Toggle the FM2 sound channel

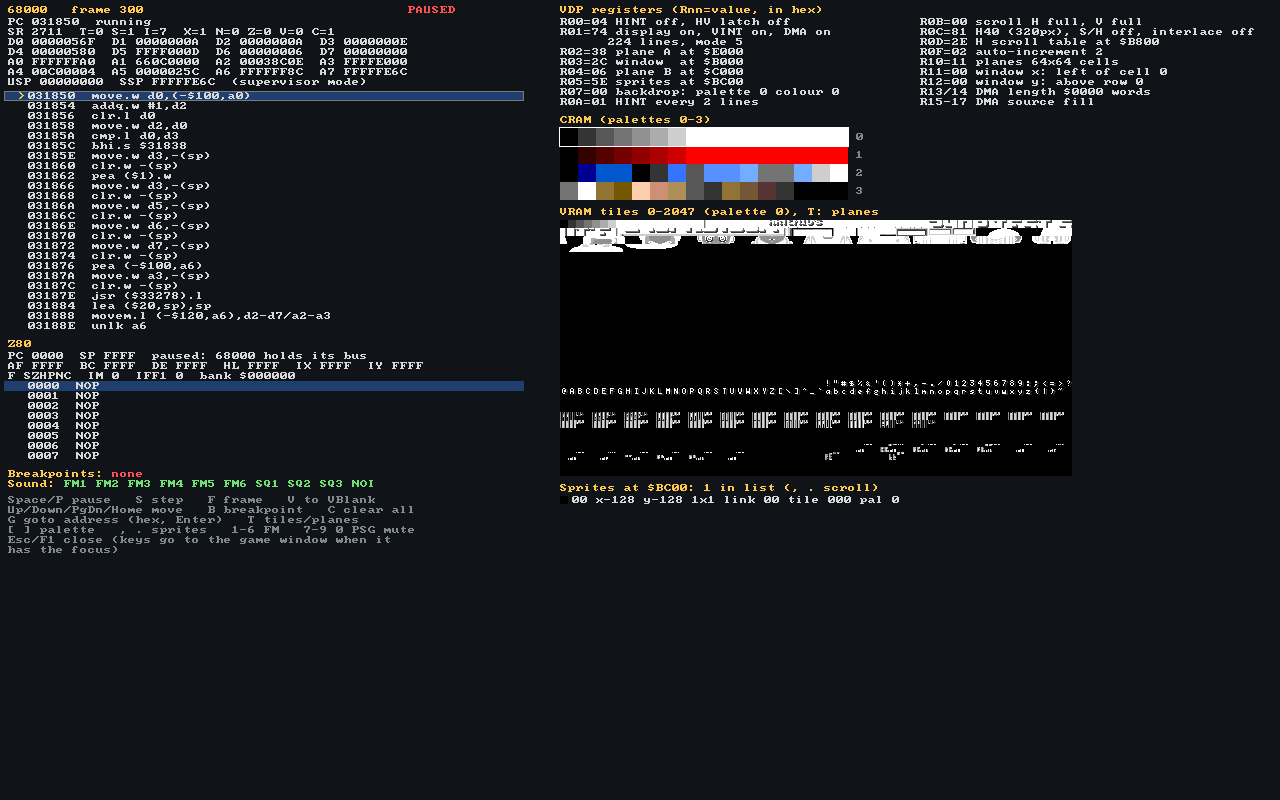coord(107,484)
